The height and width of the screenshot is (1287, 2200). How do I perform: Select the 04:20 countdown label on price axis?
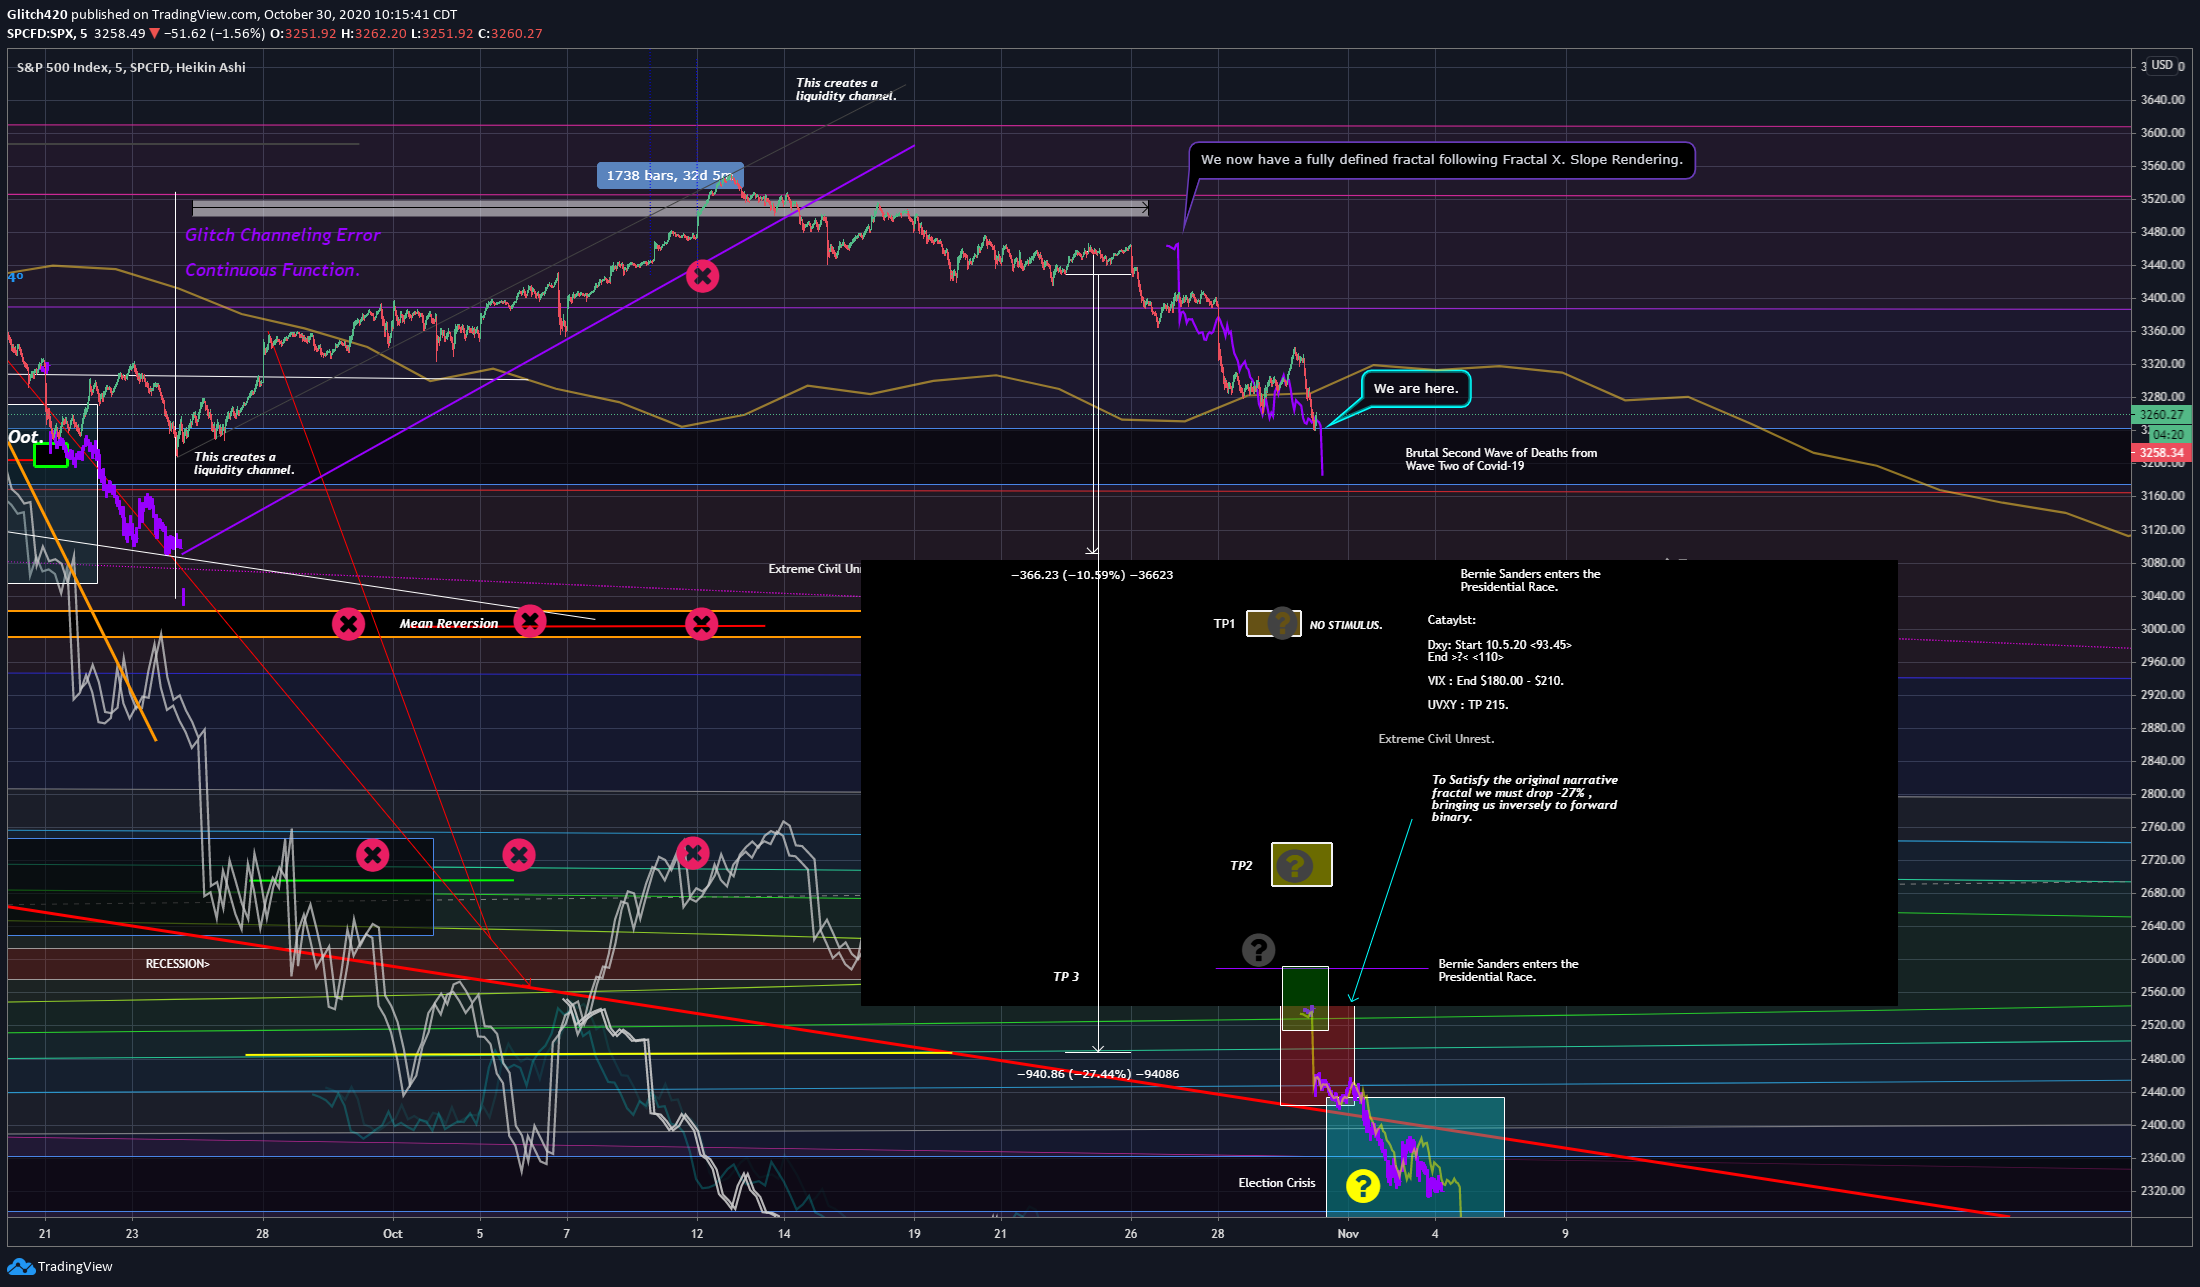coord(2168,435)
